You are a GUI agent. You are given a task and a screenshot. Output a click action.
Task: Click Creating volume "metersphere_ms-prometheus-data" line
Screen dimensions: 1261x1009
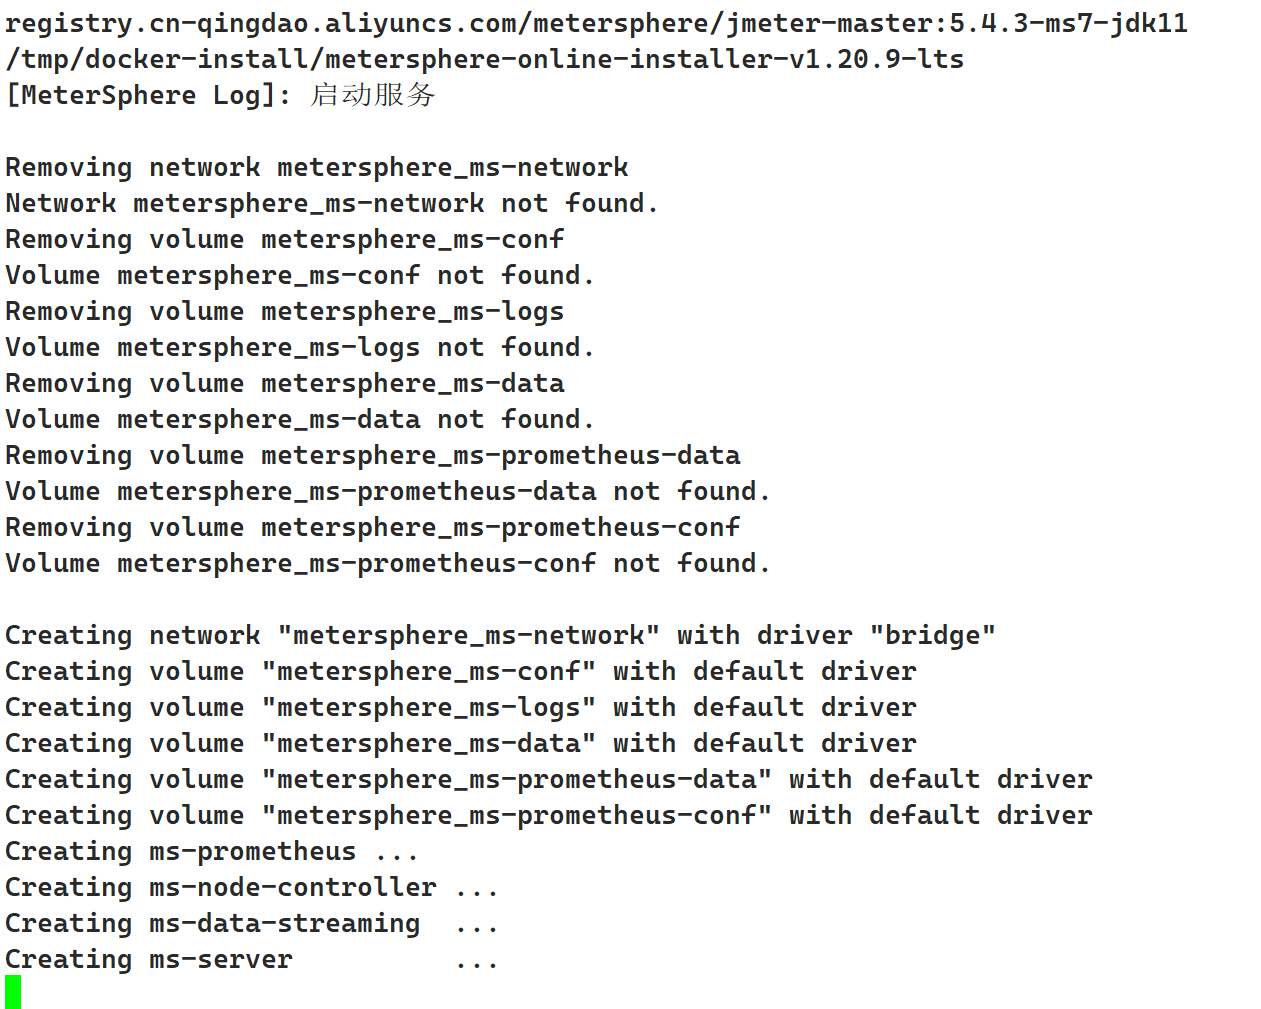(548, 779)
